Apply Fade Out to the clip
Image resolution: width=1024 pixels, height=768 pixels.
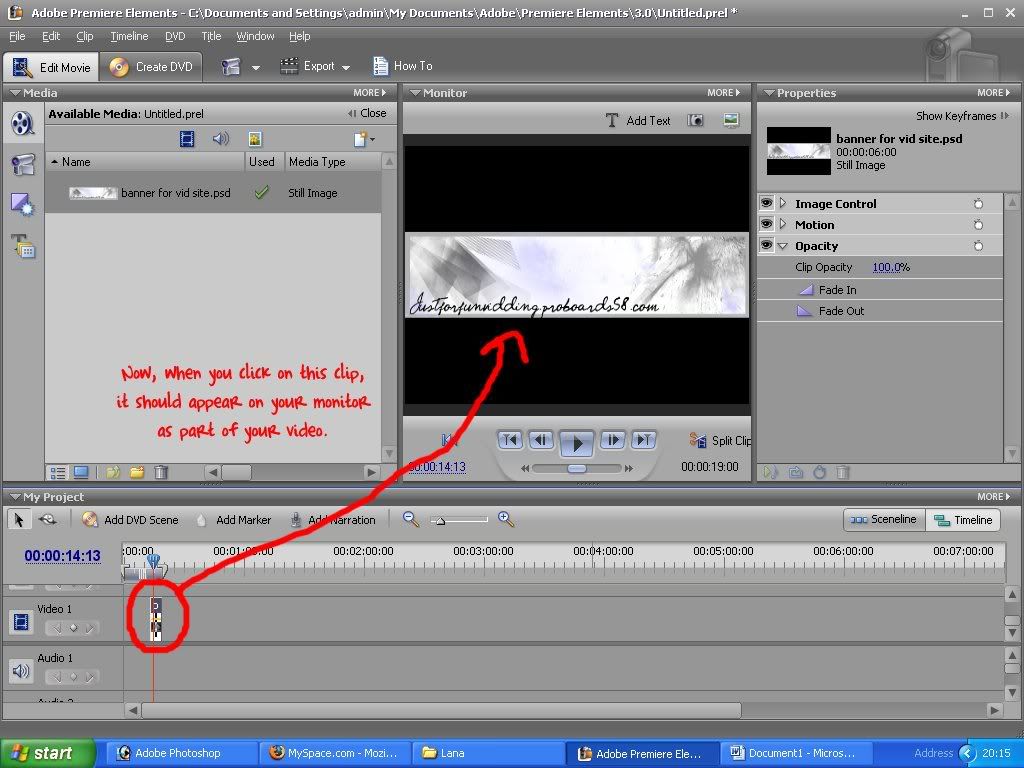831,311
